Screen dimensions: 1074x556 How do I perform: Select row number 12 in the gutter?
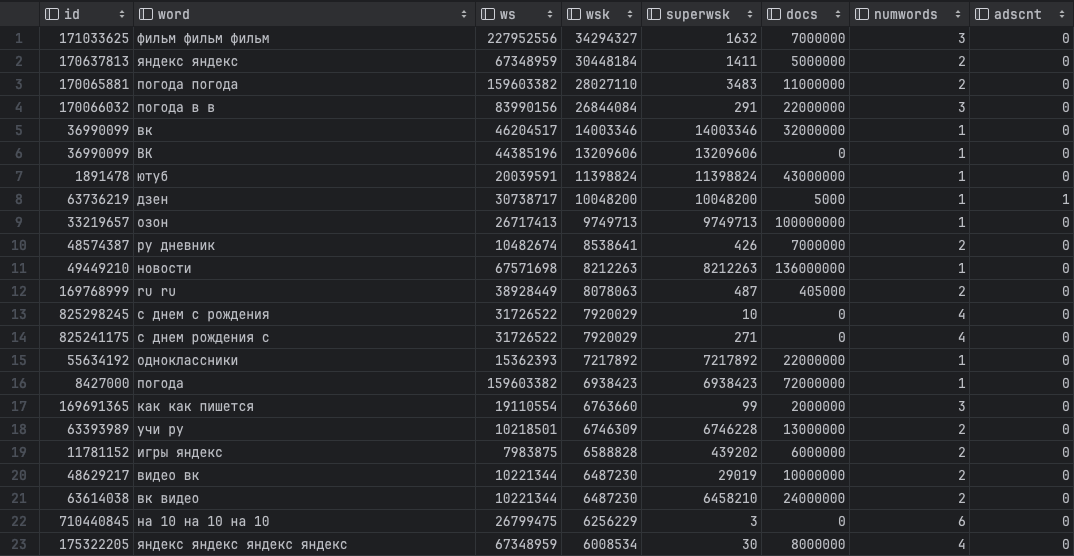tap(18, 291)
